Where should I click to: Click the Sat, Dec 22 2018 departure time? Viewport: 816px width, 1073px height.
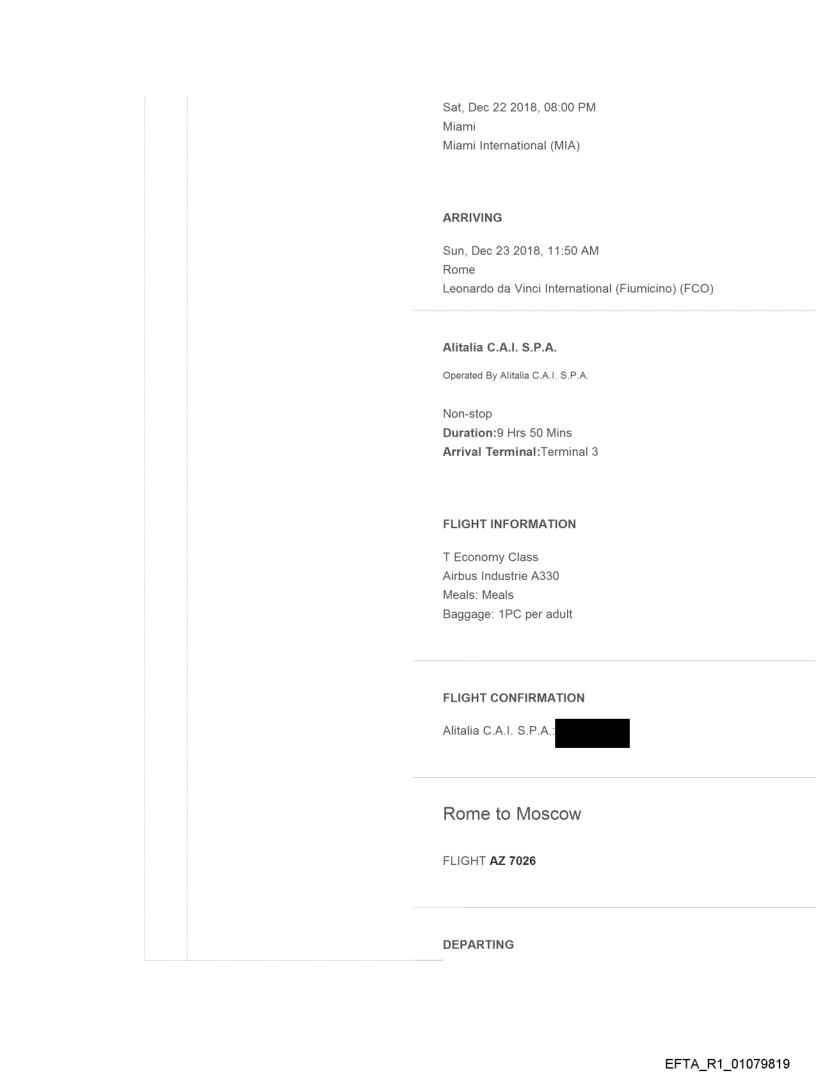click(519, 108)
